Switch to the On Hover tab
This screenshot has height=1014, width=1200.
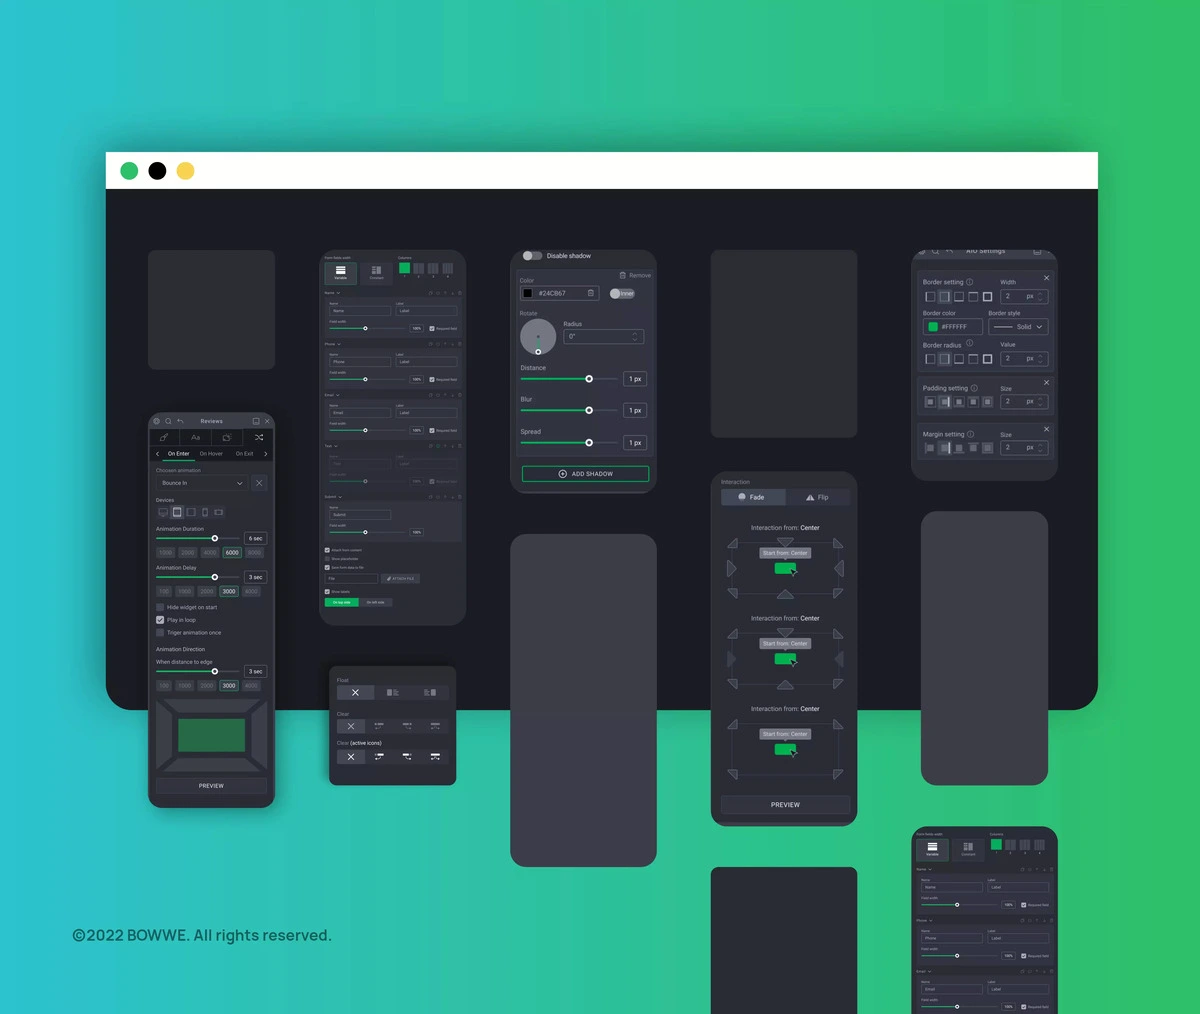tap(211, 454)
